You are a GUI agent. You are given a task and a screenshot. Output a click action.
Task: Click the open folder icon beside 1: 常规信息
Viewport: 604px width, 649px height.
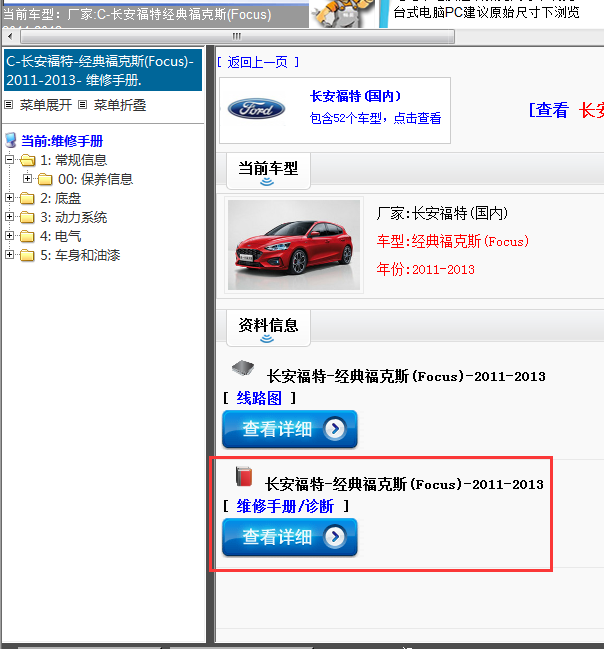pos(27,160)
